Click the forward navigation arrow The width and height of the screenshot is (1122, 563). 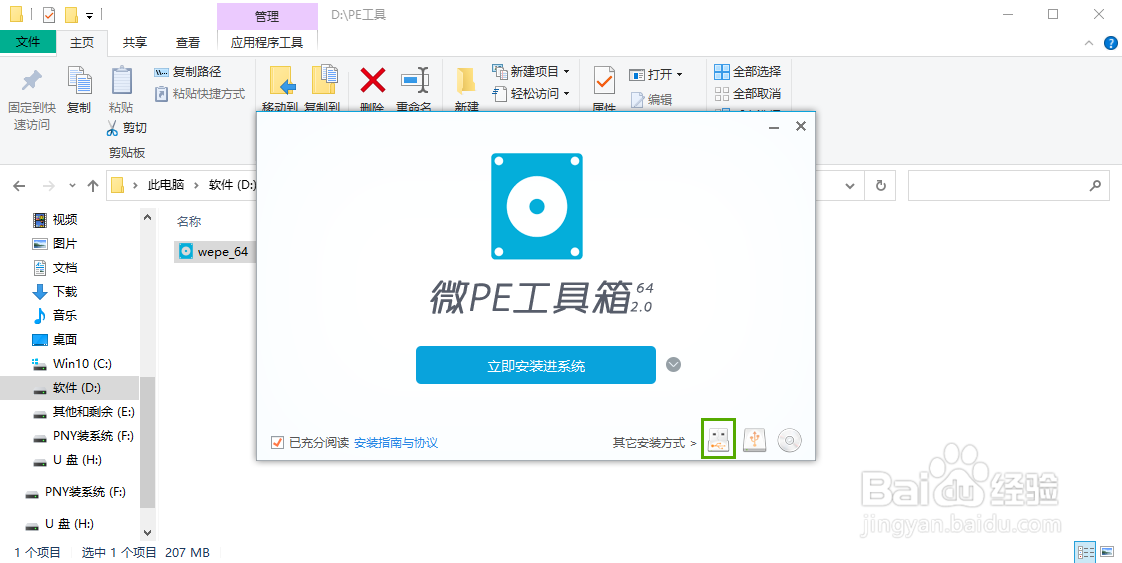[49, 186]
